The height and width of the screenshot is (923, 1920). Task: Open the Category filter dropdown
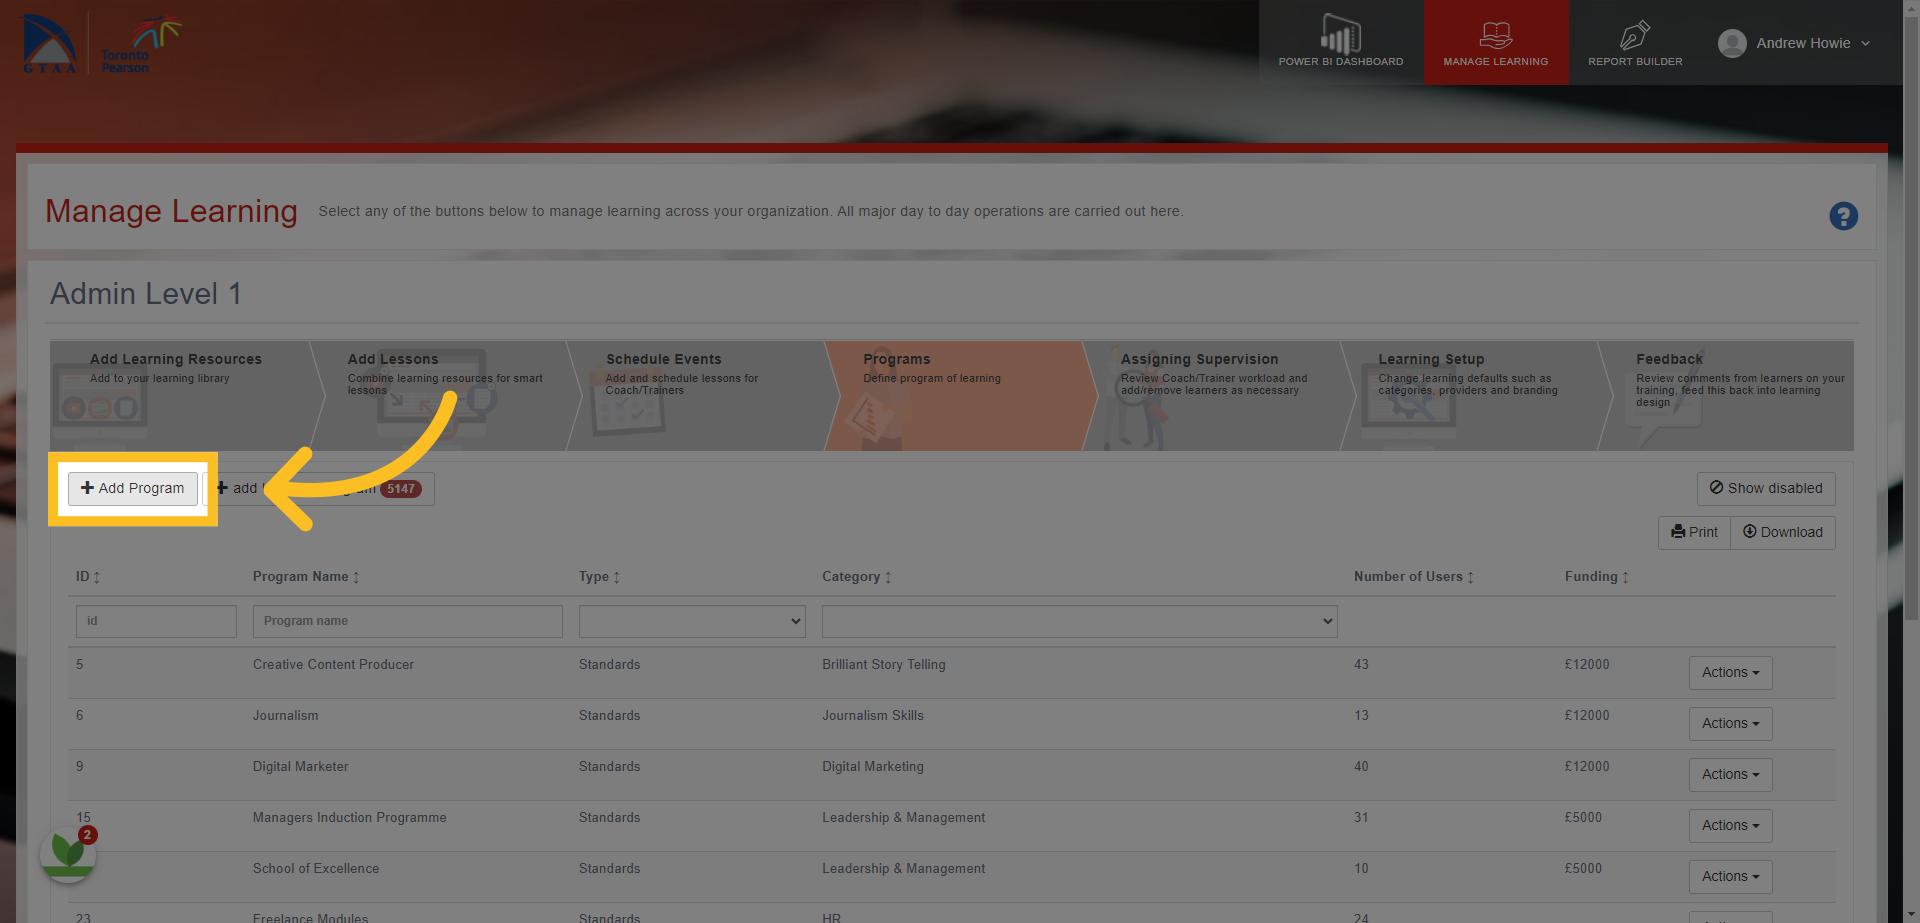coord(1079,621)
